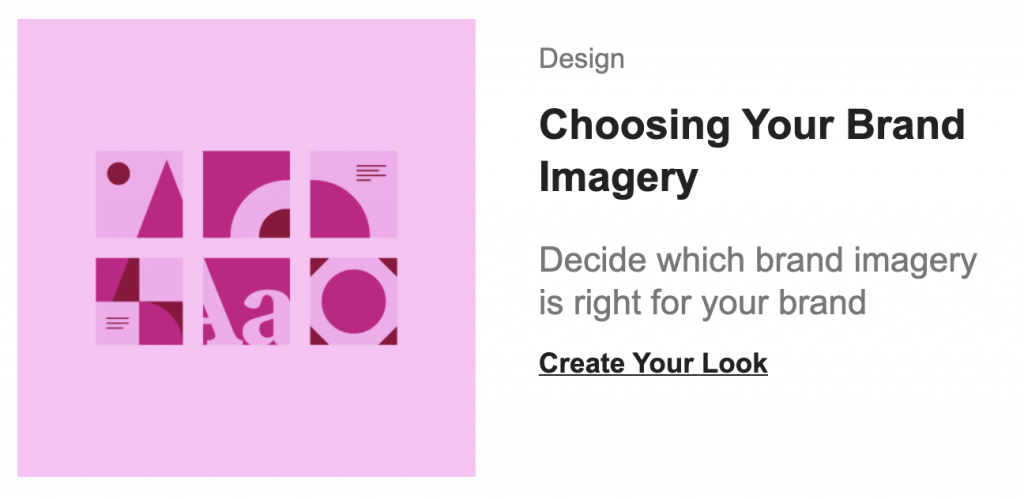Viewport: 1024px width, 499px height.
Task: Click the text lines icon in checkered tile
Action: coord(118,323)
